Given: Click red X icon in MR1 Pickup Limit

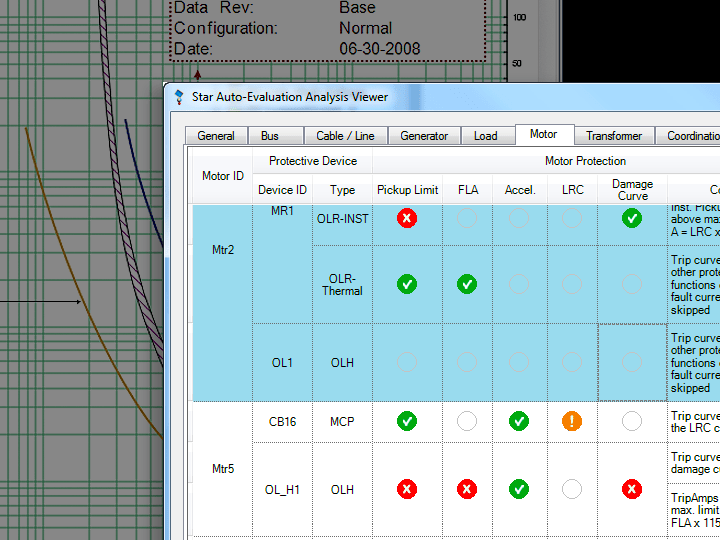Looking at the screenshot, I should [407, 218].
